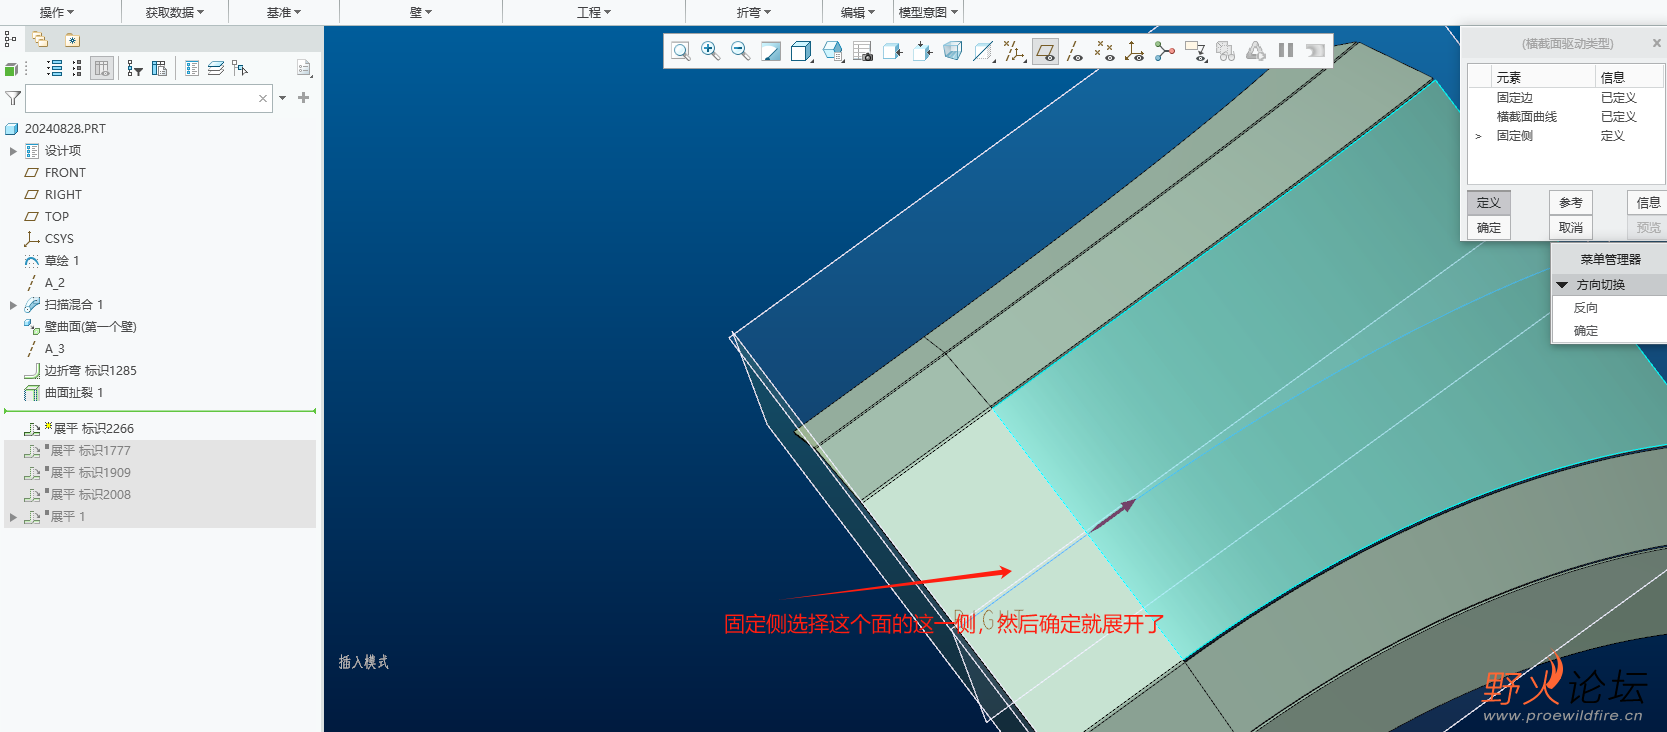Click the layer tree icon

tap(216, 68)
